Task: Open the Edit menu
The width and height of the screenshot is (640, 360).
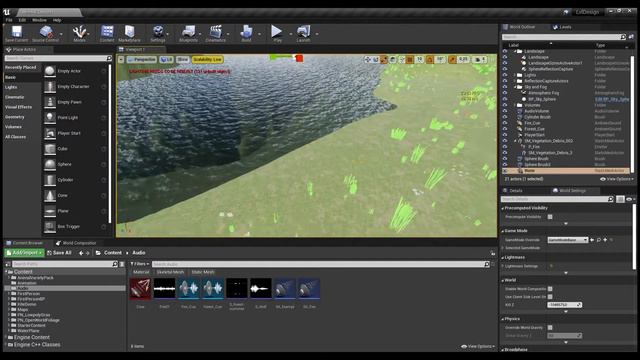Action: coord(22,20)
